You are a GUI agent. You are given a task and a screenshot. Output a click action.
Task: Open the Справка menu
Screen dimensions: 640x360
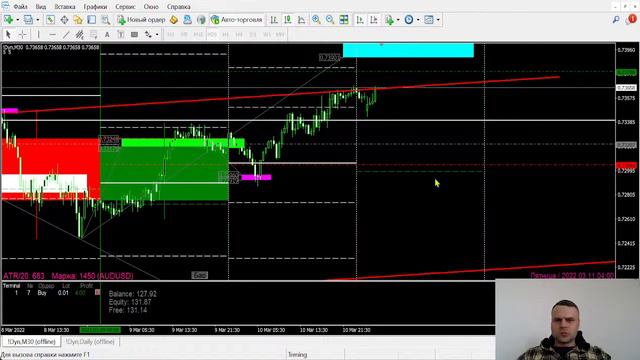[179, 7]
